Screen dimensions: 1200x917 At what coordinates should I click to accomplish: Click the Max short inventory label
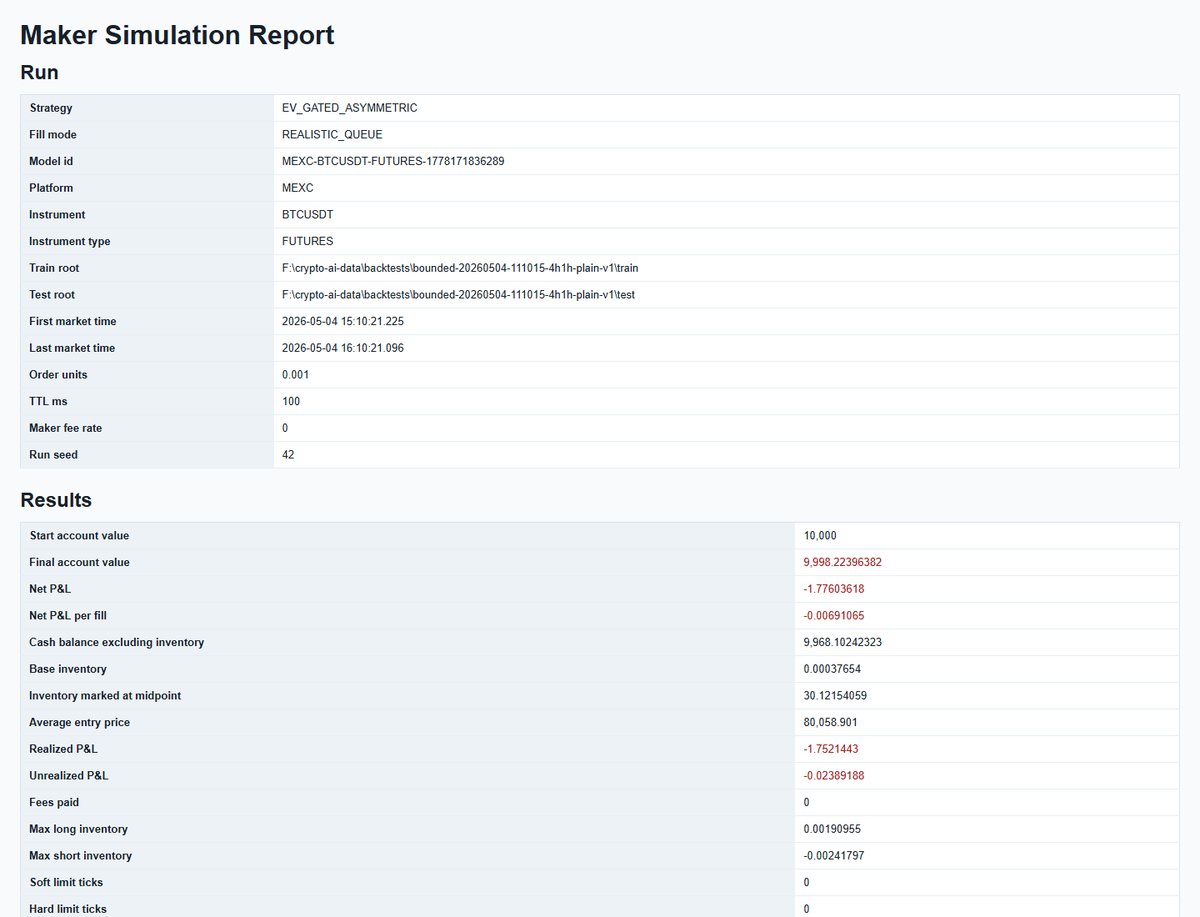[81, 856]
